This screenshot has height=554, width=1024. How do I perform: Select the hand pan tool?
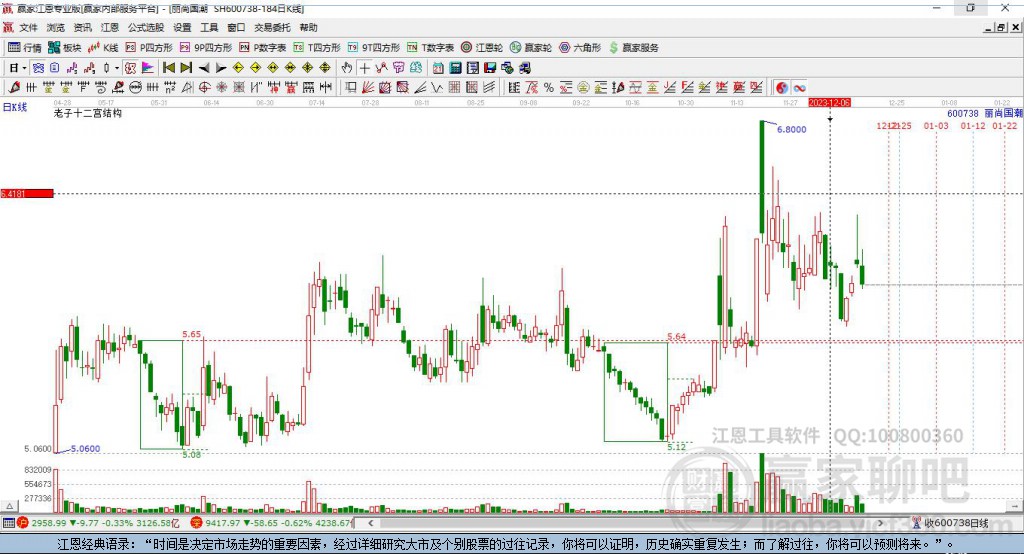[347, 68]
